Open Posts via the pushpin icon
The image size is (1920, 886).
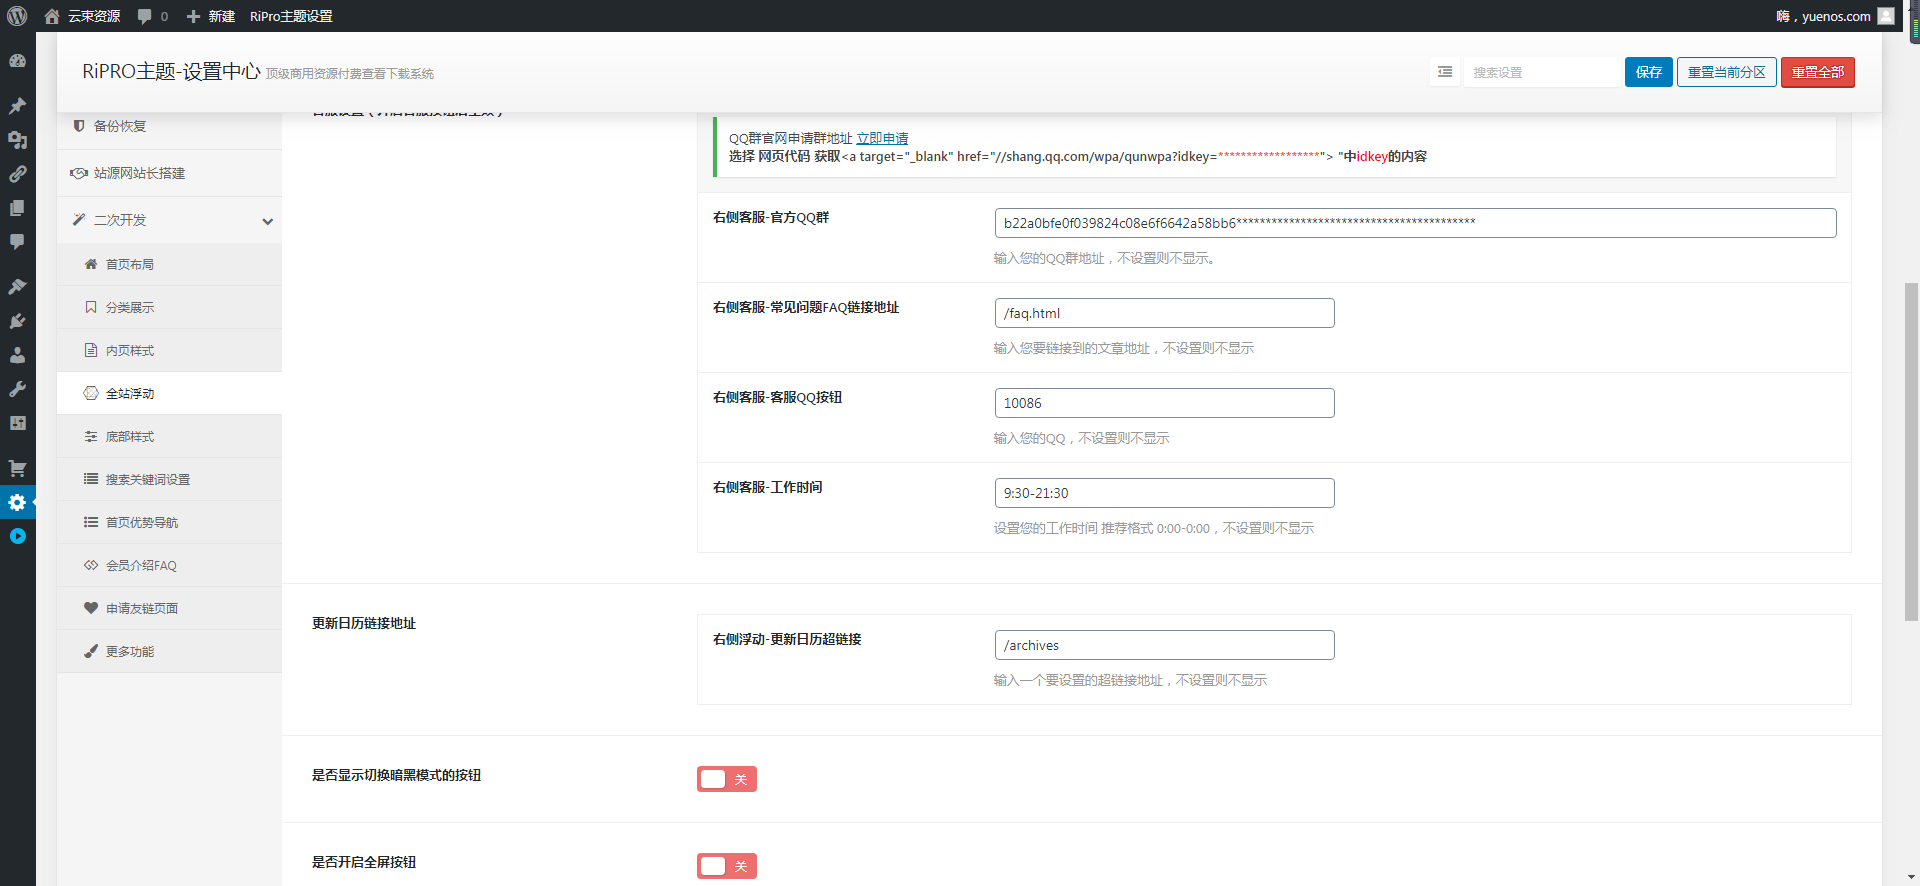(17, 105)
